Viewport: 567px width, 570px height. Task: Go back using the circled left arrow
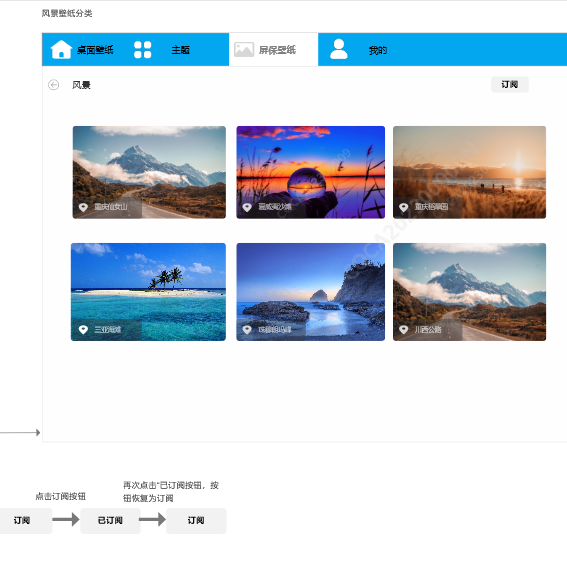(x=53, y=85)
